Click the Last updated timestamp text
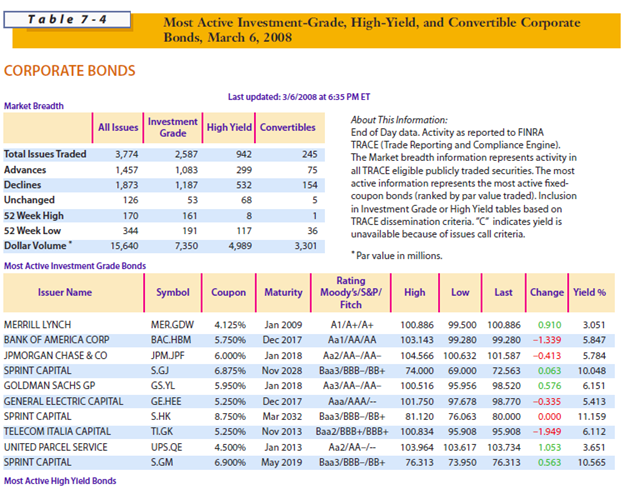The height and width of the screenshot is (489, 624). [299, 97]
